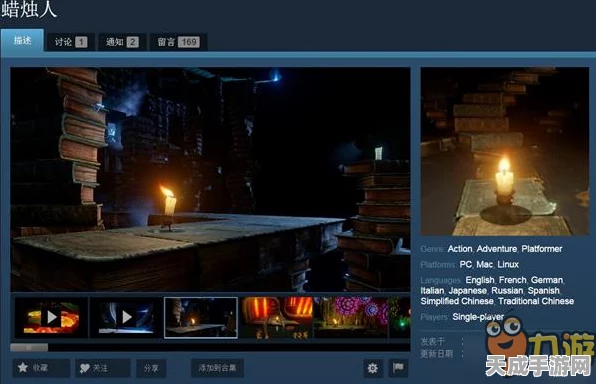Play the second video thumbnail with blue scene
Image resolution: width=596 pixels, height=384 pixels.
tap(126, 317)
